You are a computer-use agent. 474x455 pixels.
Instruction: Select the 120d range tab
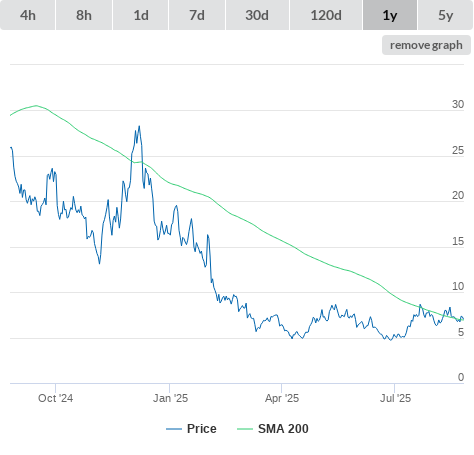tap(326, 15)
